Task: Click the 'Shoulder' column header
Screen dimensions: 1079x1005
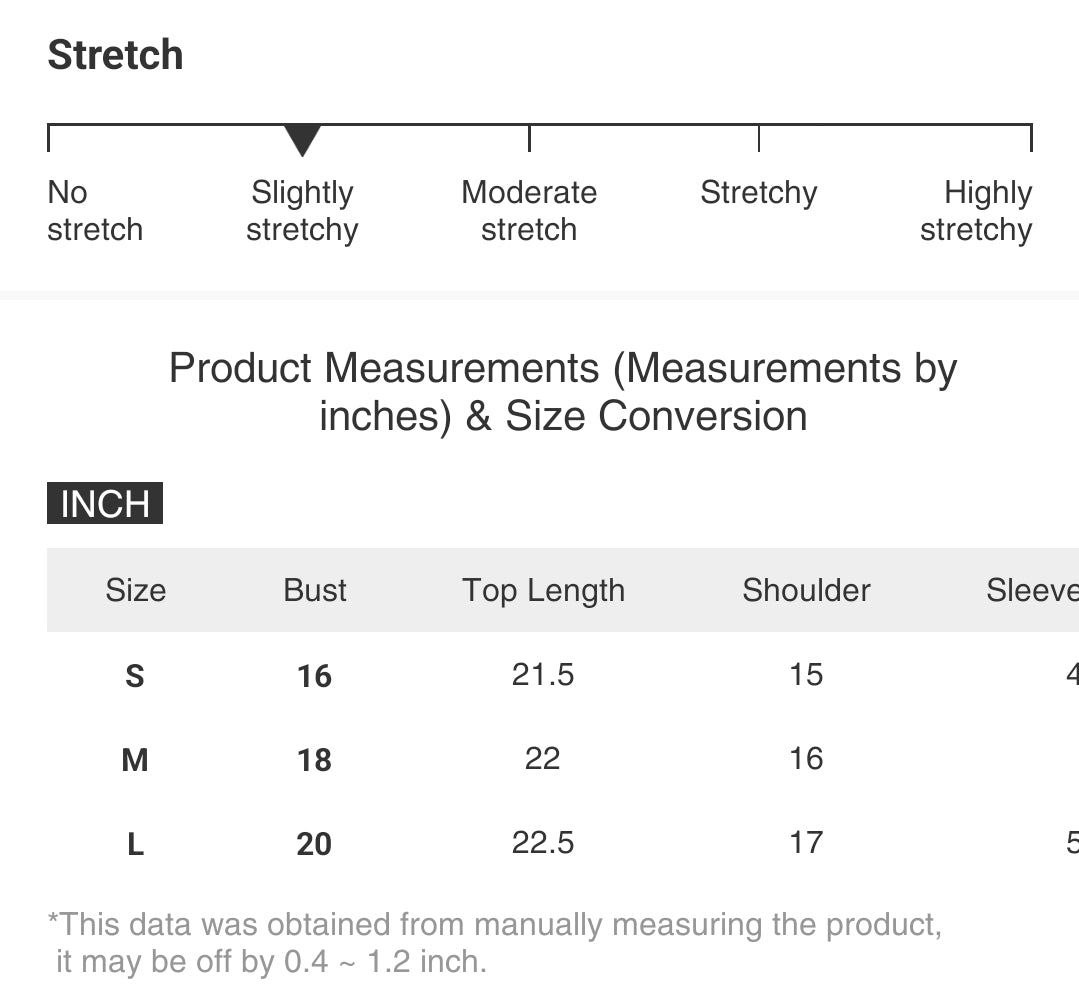Action: 806,590
